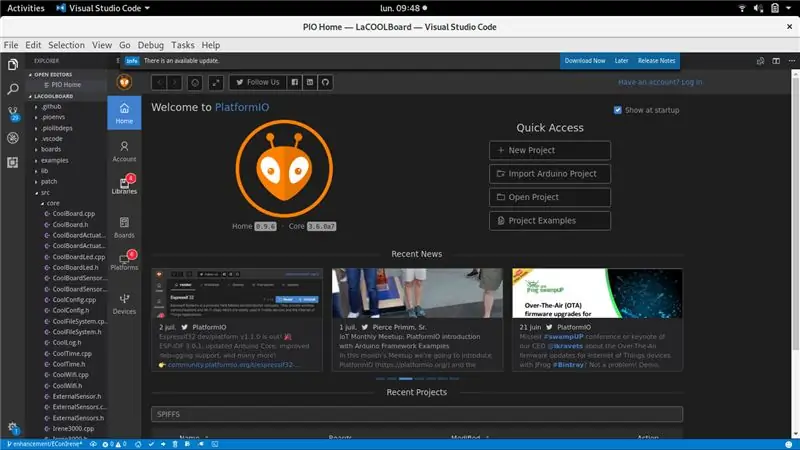The image size is (800, 450).
Task: Open the Edit menu
Action: point(33,45)
